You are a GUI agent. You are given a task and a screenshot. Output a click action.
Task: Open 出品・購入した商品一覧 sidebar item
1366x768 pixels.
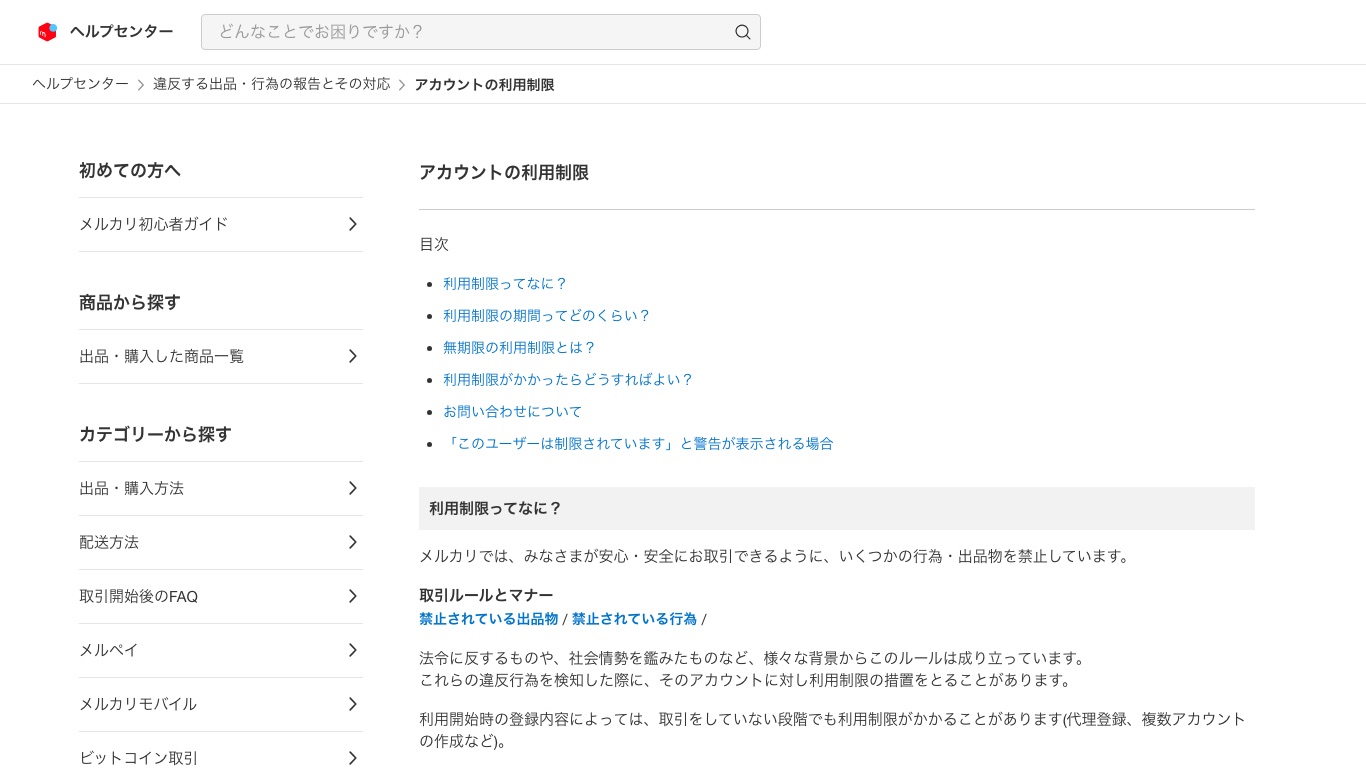(x=221, y=356)
